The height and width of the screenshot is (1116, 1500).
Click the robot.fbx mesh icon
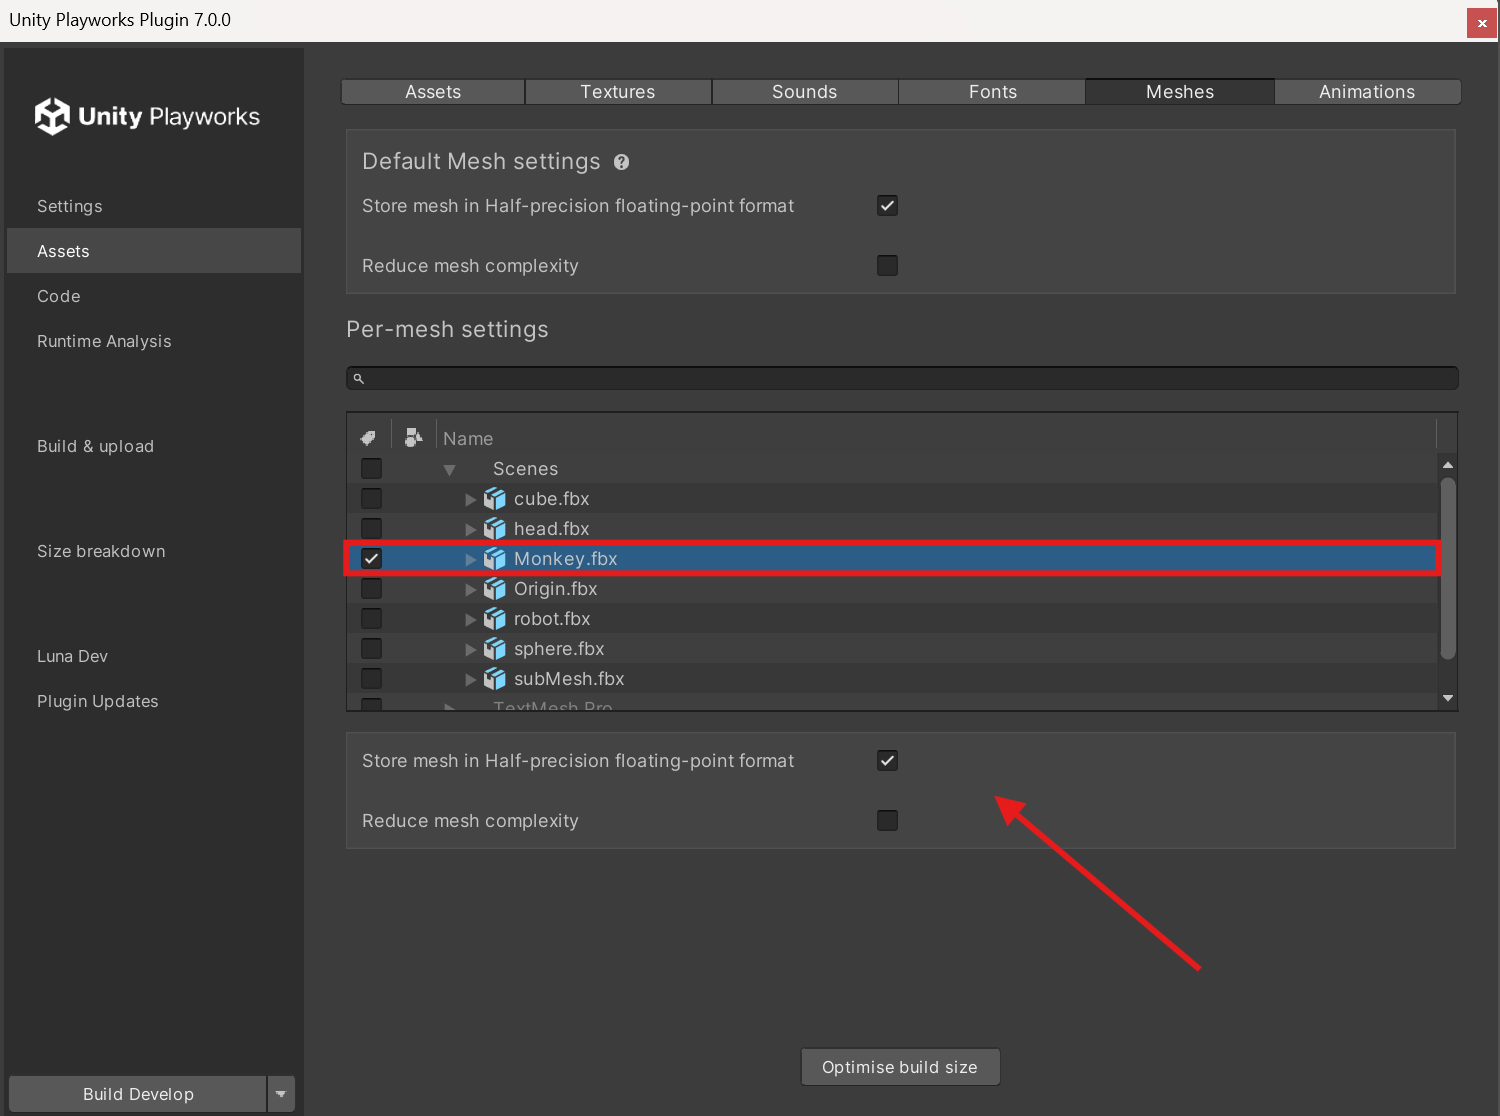(495, 619)
